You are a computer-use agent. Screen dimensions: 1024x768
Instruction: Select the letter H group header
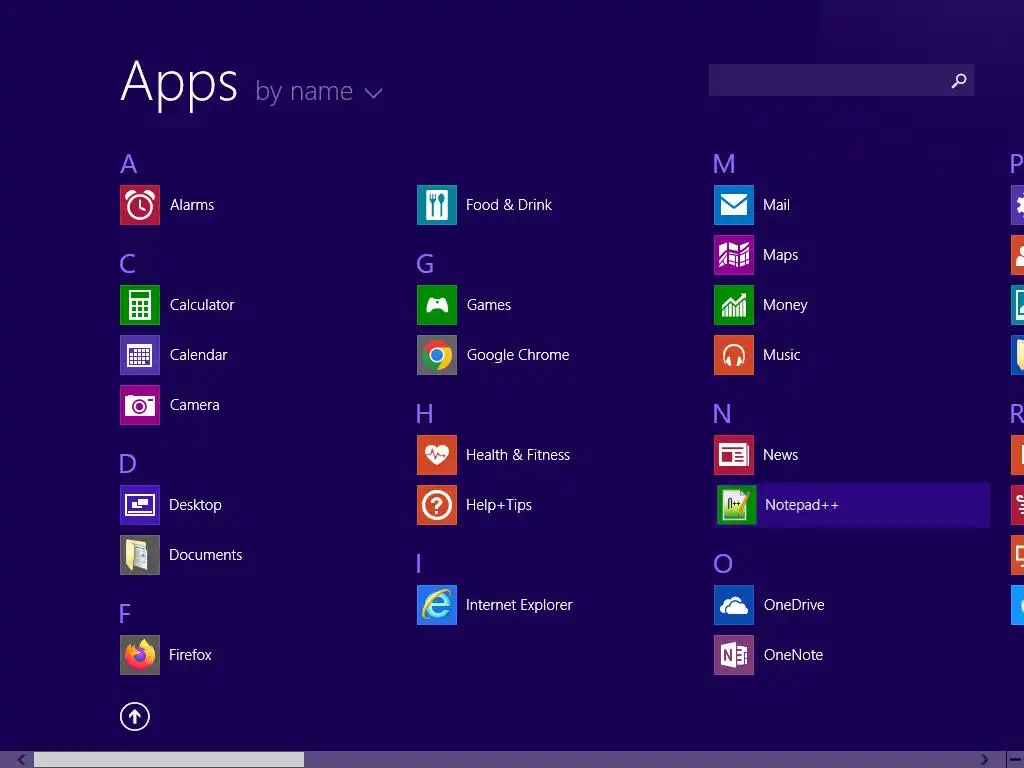coord(424,413)
